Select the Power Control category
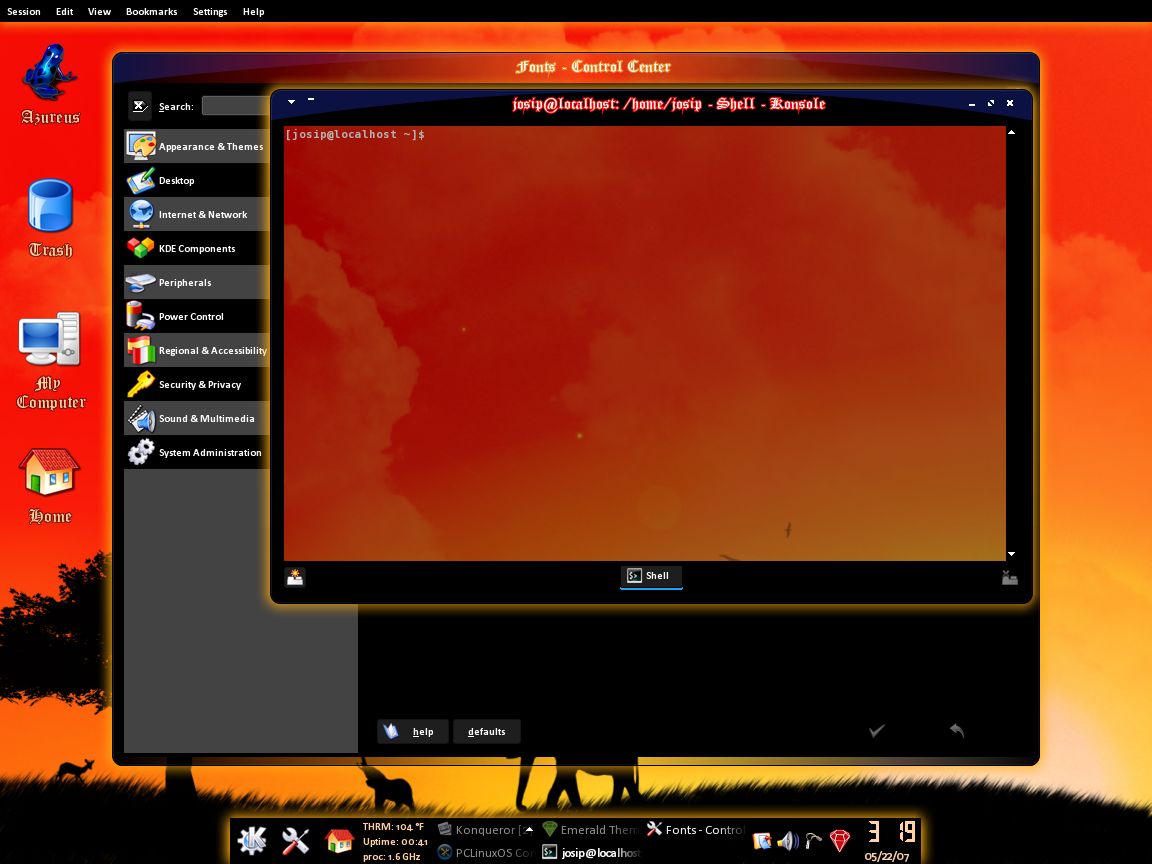1152x864 pixels. point(197,317)
